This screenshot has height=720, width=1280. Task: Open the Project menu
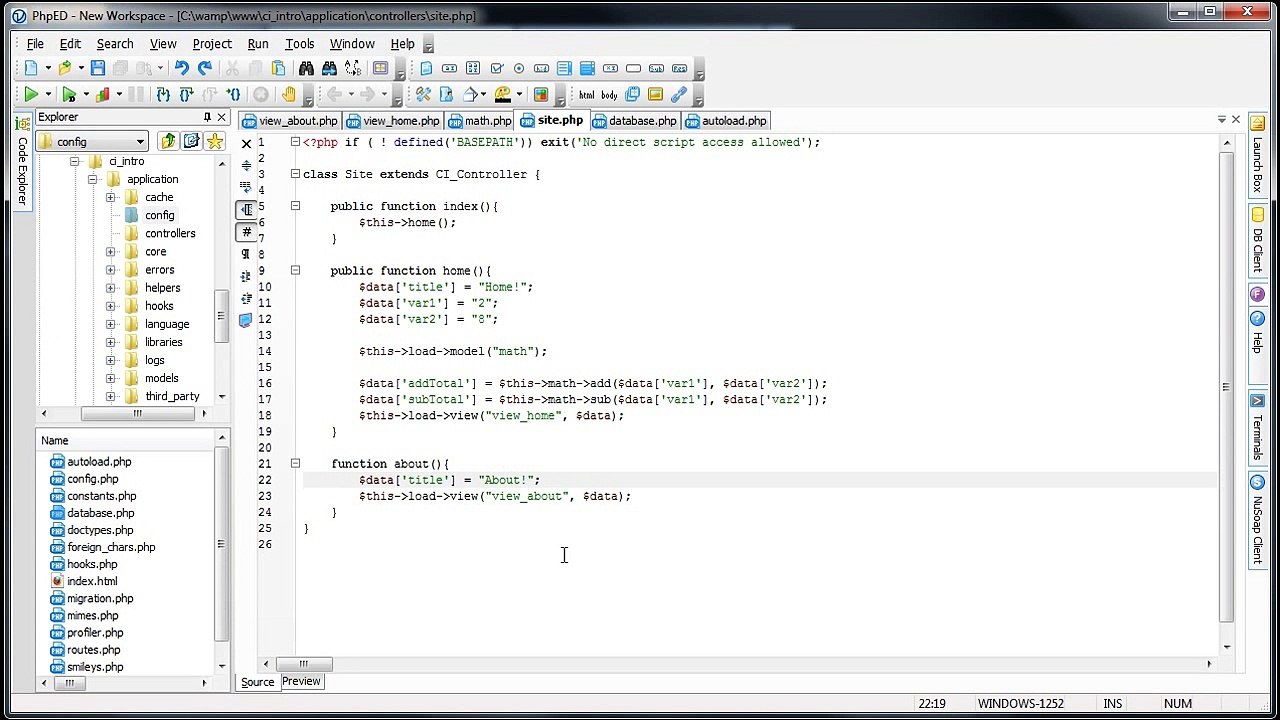pyautogui.click(x=212, y=44)
